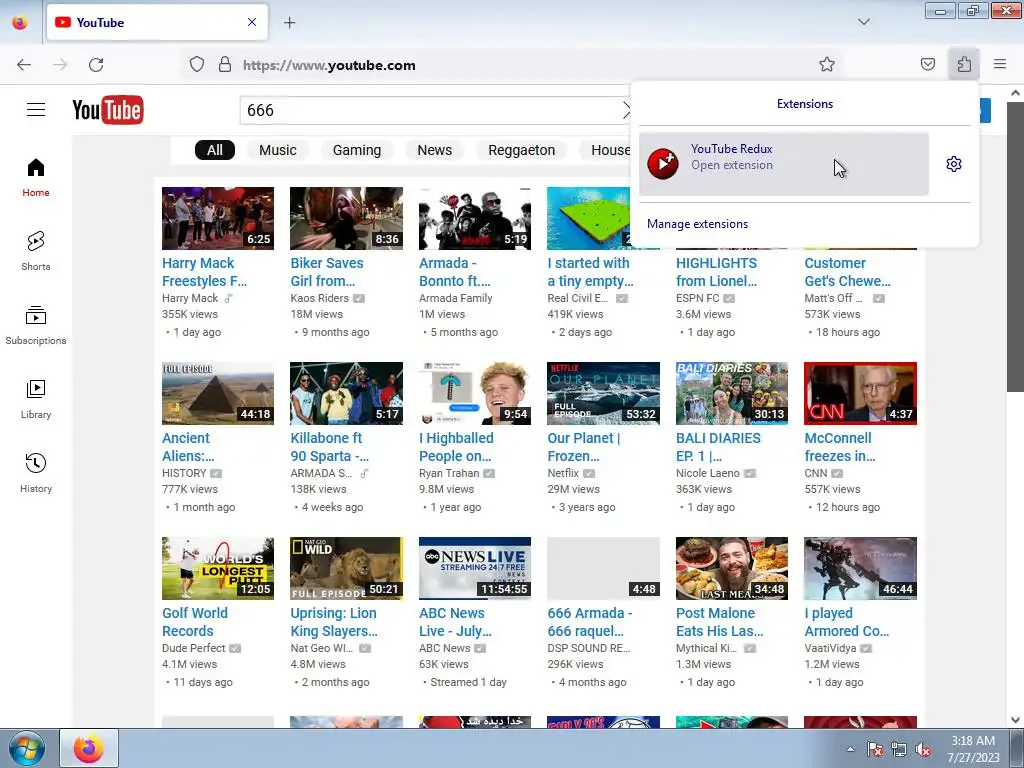The width and height of the screenshot is (1024, 768).
Task: Click the YouTube Redux extension icon
Action: (663, 163)
